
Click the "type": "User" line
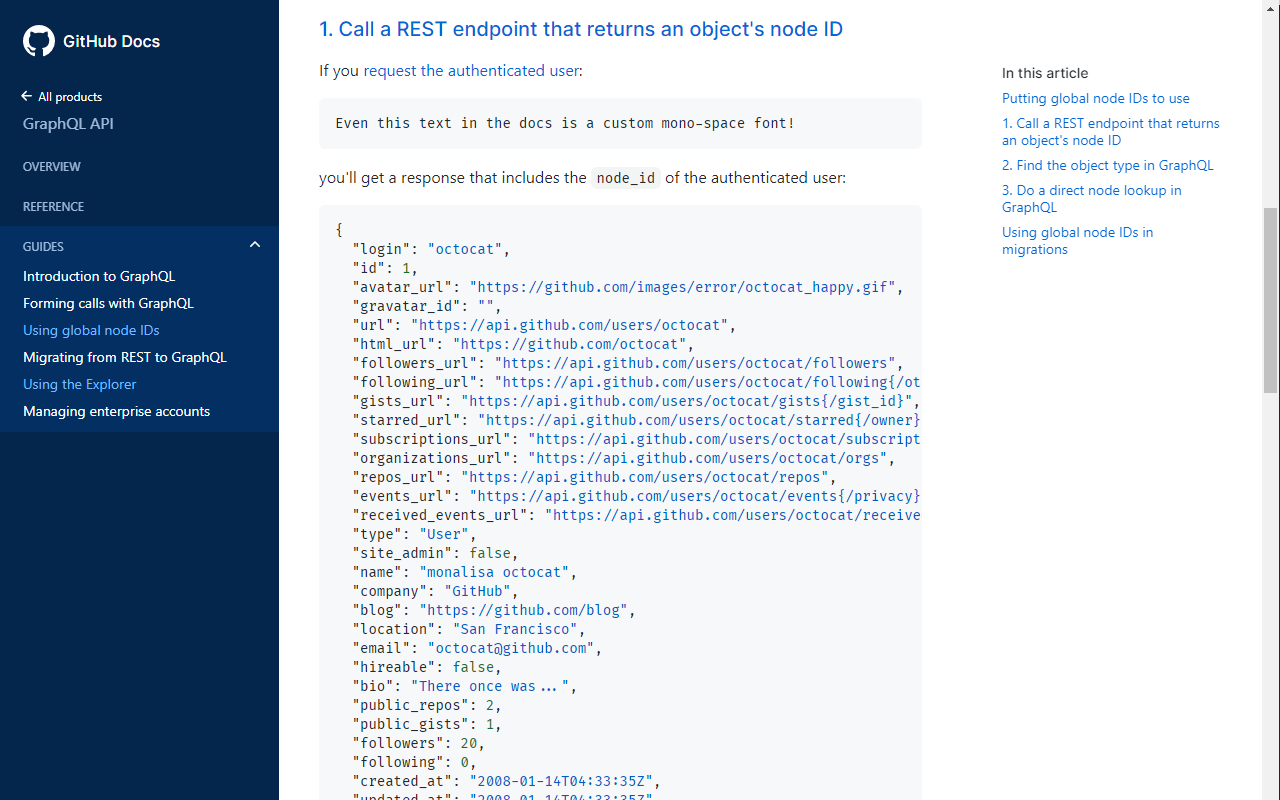414,534
